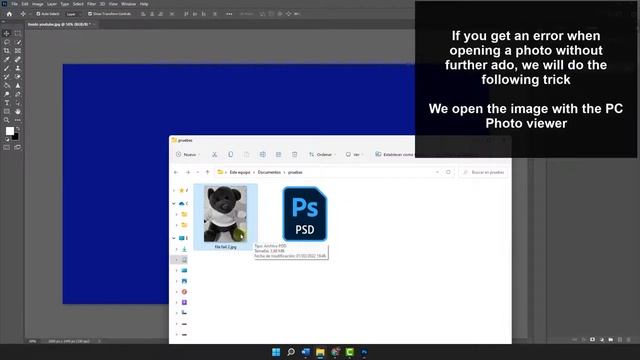Image resolution: width=640 pixels, height=360 pixels.
Task: Open the Filter menu in Photoshop
Action: click(91, 4)
